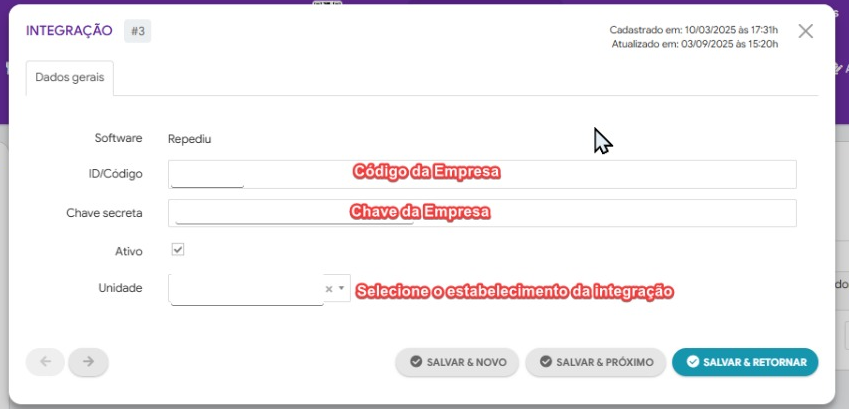The height and width of the screenshot is (409, 849).
Task: Clear the Unidade selection with the x
Action: pos(329,289)
